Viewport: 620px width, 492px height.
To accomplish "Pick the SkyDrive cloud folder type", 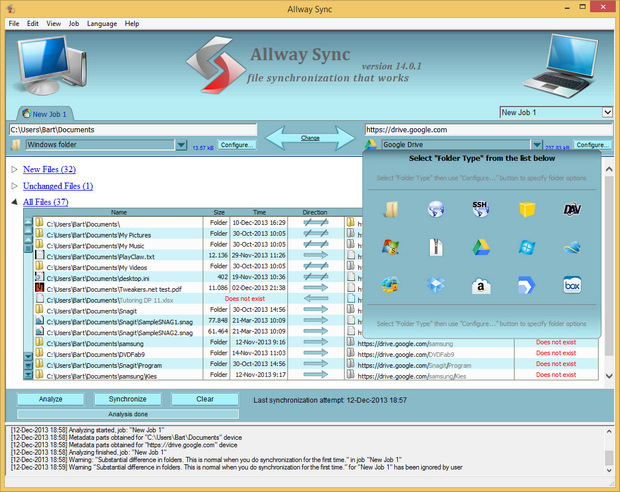I will point(572,248).
